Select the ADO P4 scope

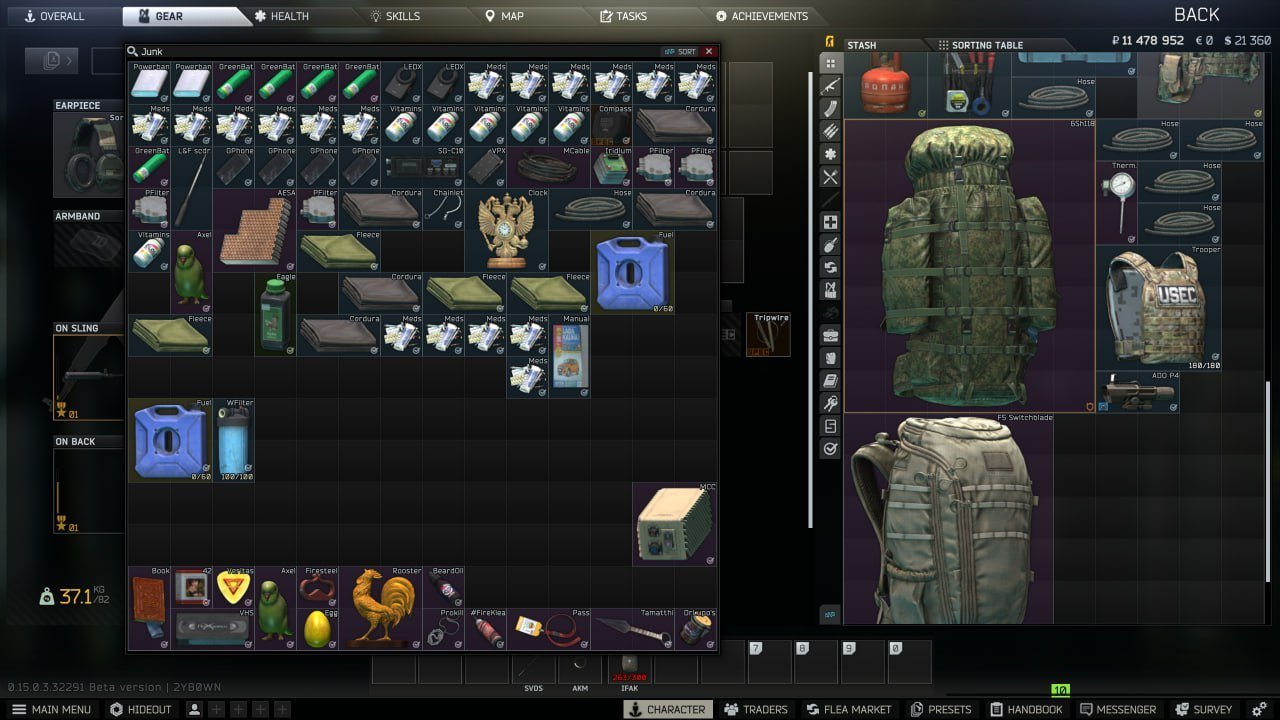pos(1137,392)
